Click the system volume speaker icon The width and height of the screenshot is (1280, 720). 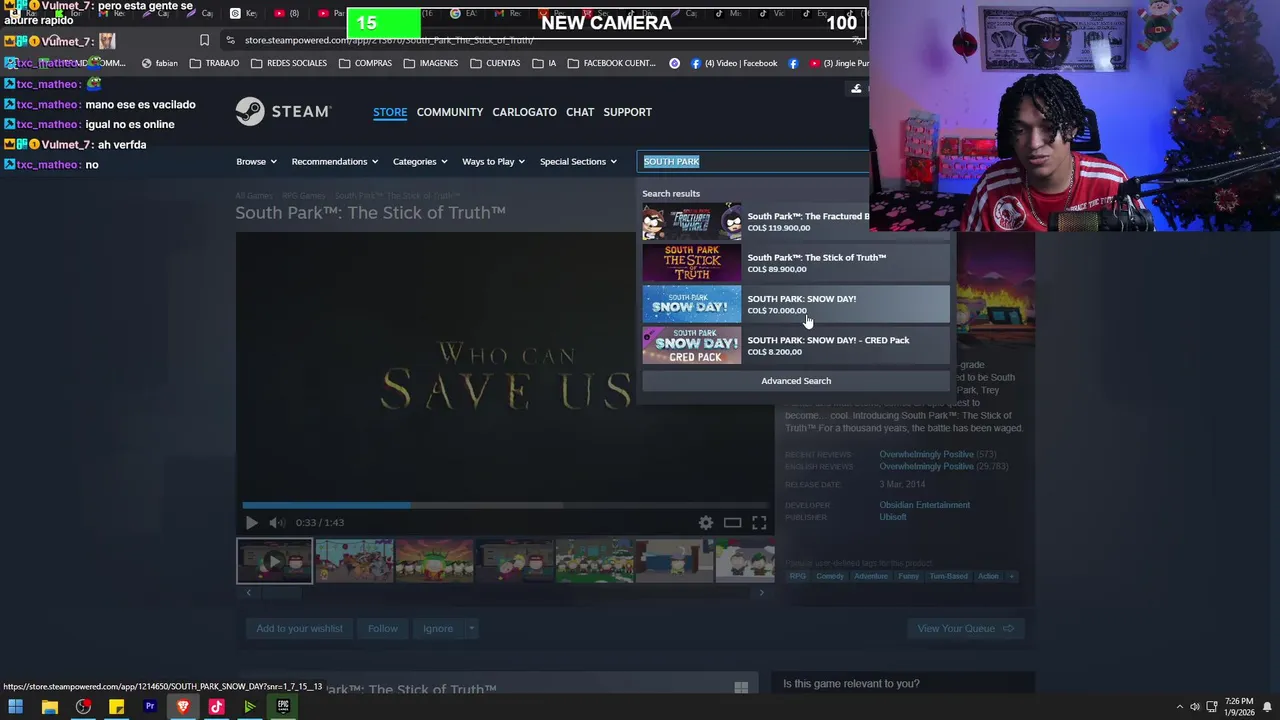(x=1194, y=707)
